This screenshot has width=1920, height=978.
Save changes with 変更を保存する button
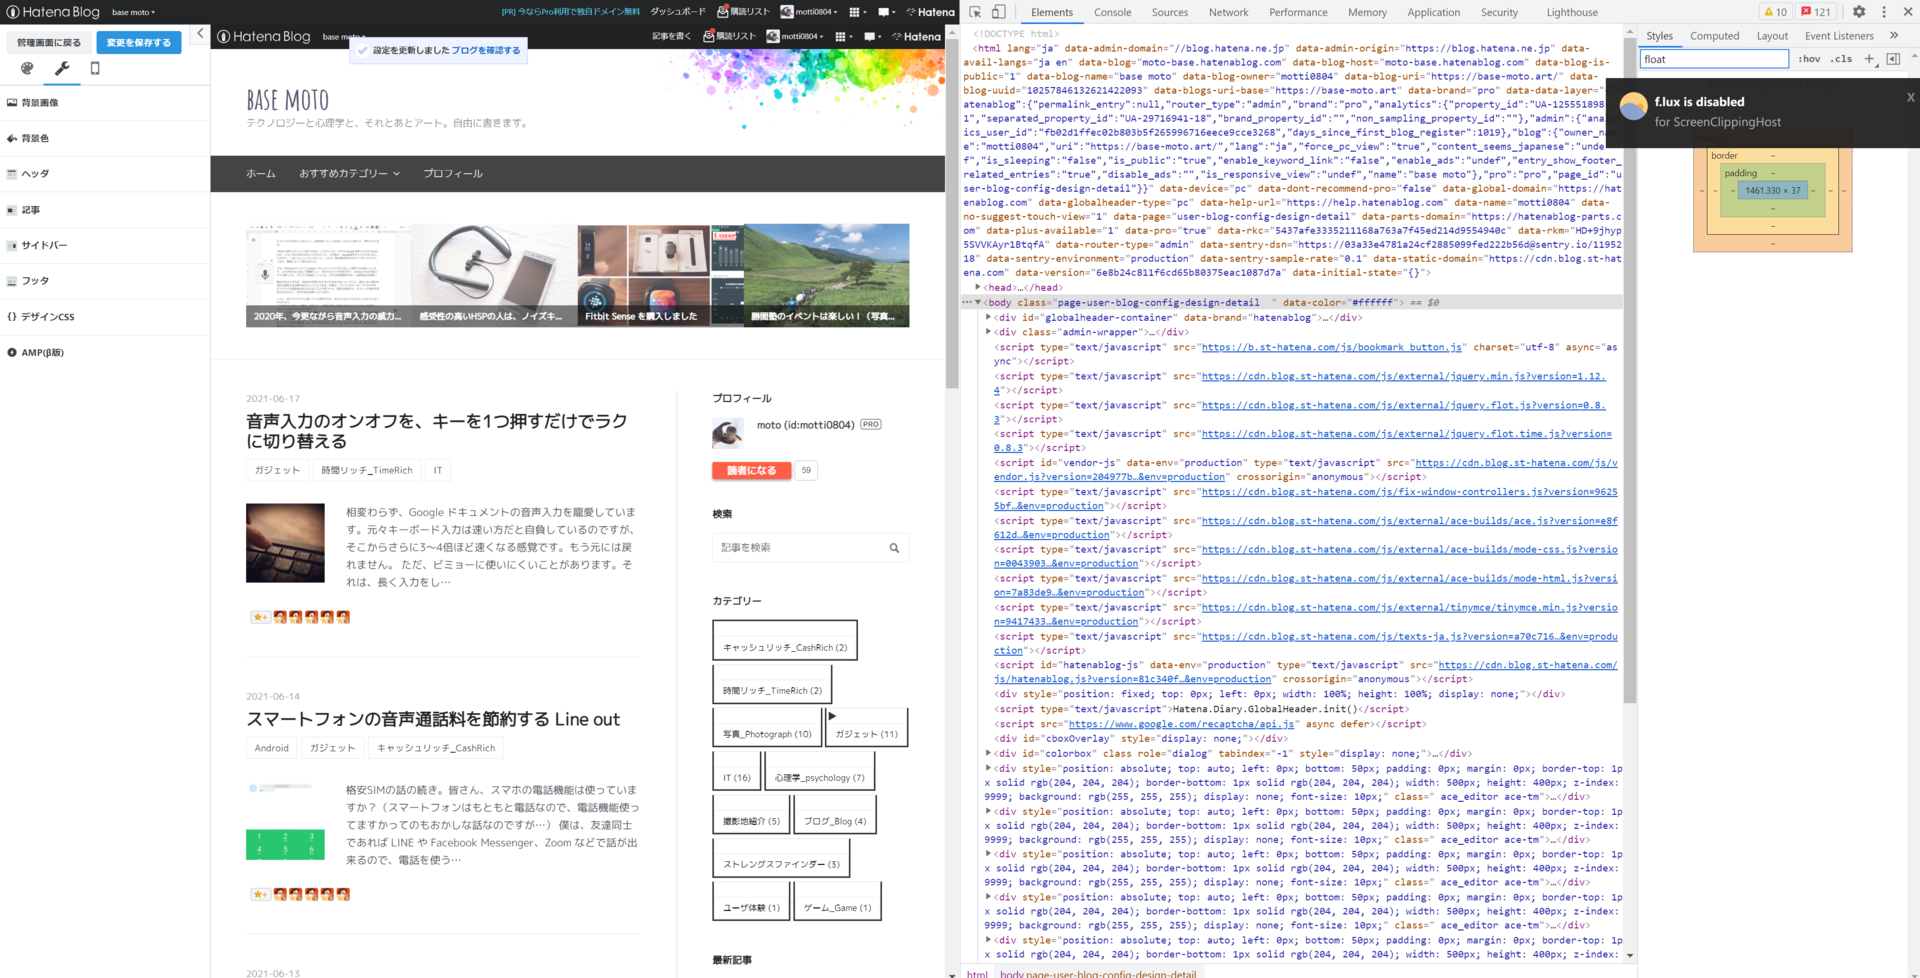tap(139, 42)
